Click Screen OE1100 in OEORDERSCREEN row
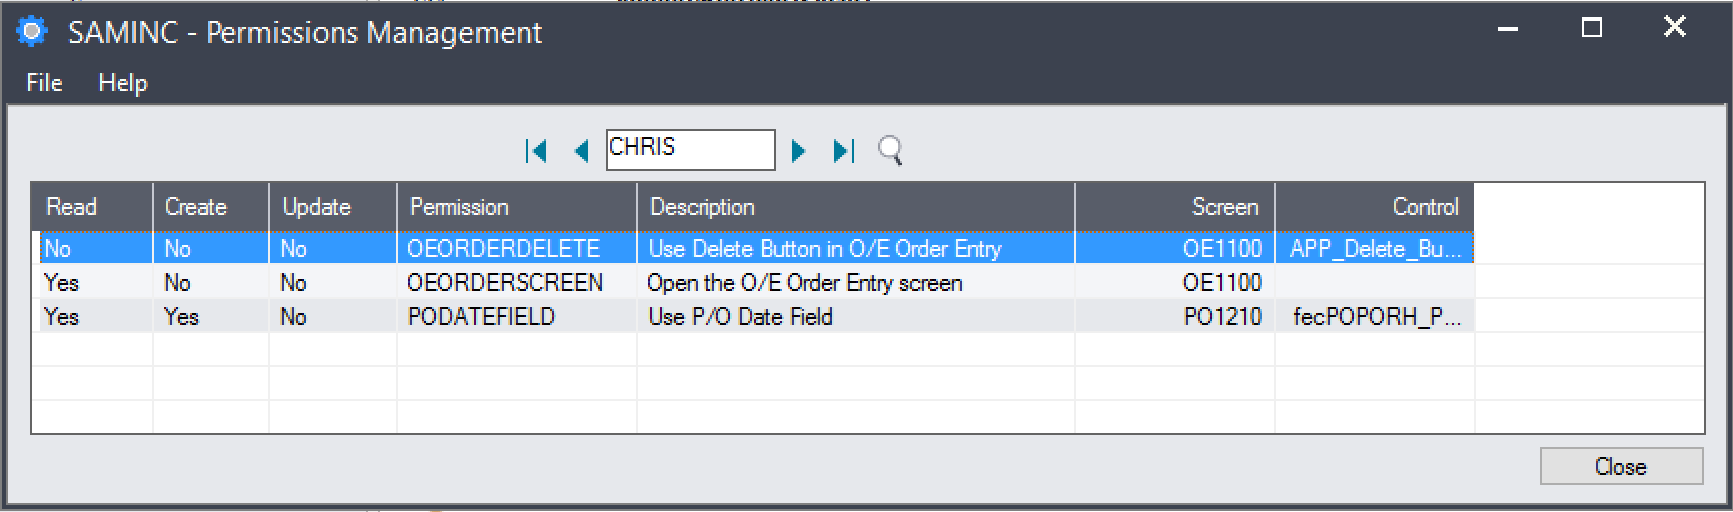The width and height of the screenshot is (1733, 512). click(1175, 282)
